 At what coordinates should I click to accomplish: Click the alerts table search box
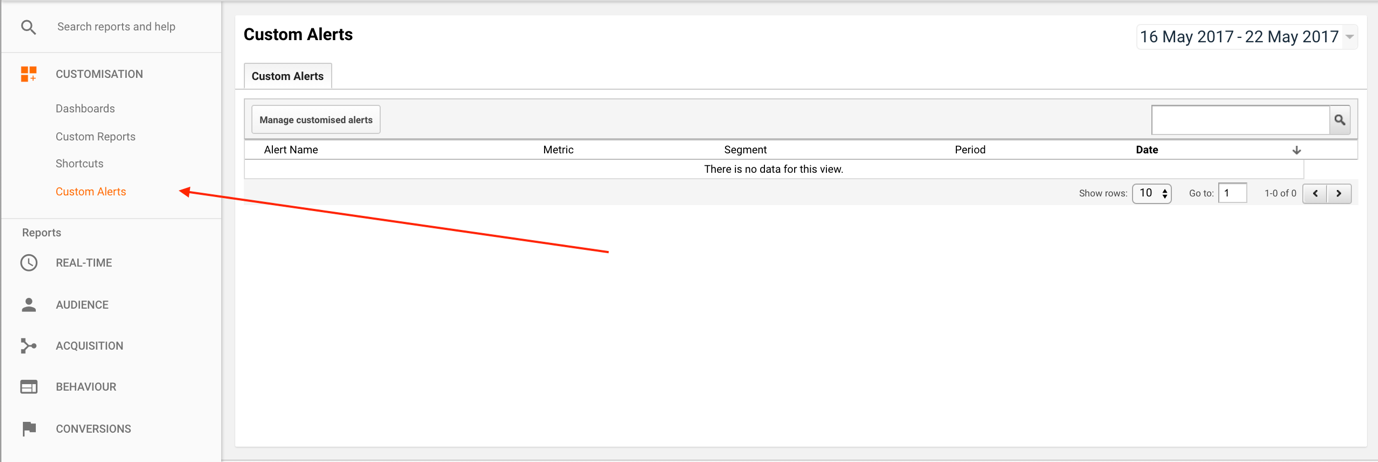coord(1241,120)
